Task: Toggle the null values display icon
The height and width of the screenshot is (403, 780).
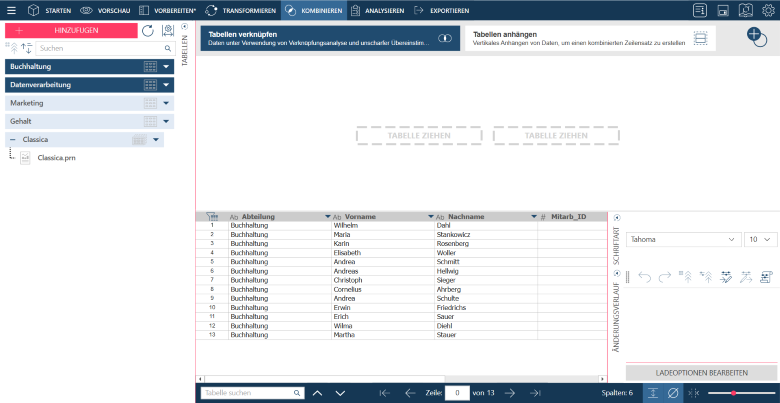Action: click(672, 393)
